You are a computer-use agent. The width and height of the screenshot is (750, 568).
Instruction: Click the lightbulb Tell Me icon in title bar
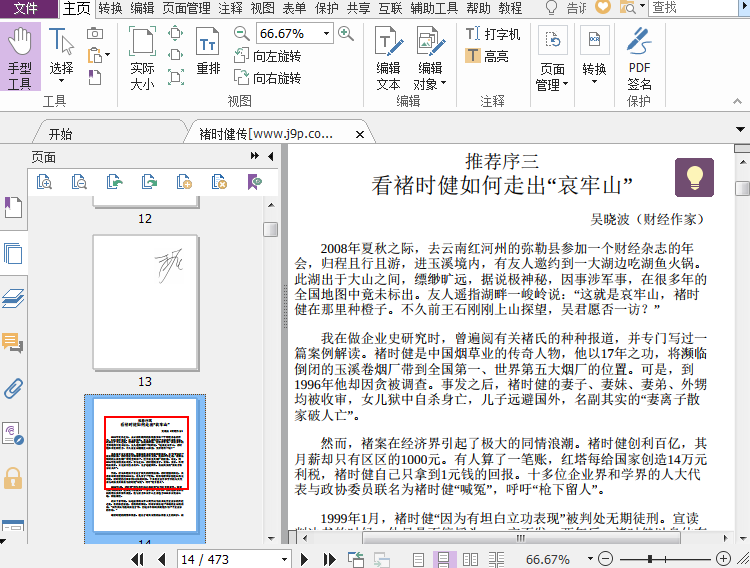551,8
